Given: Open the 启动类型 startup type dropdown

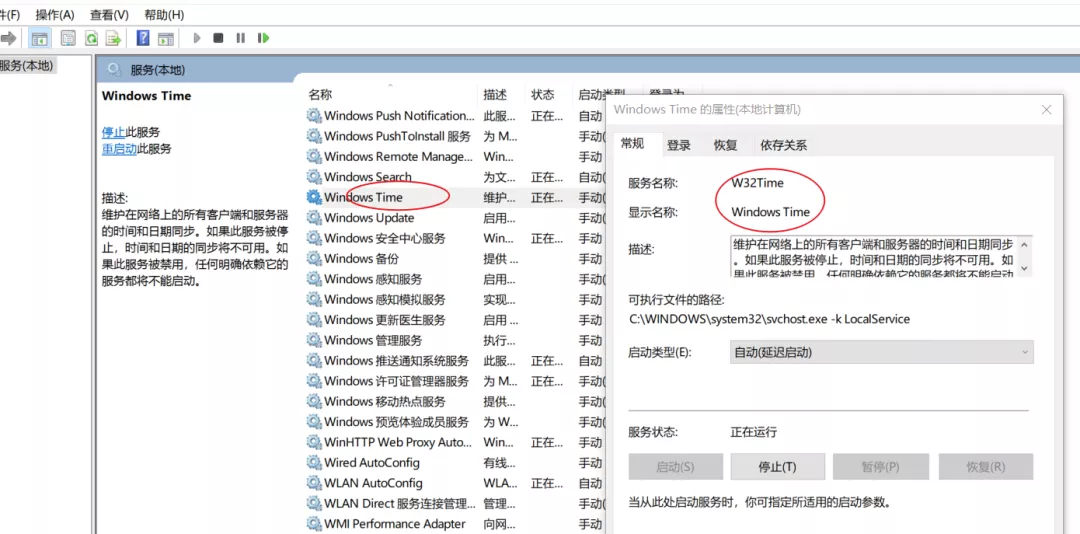Looking at the screenshot, I should point(882,352).
